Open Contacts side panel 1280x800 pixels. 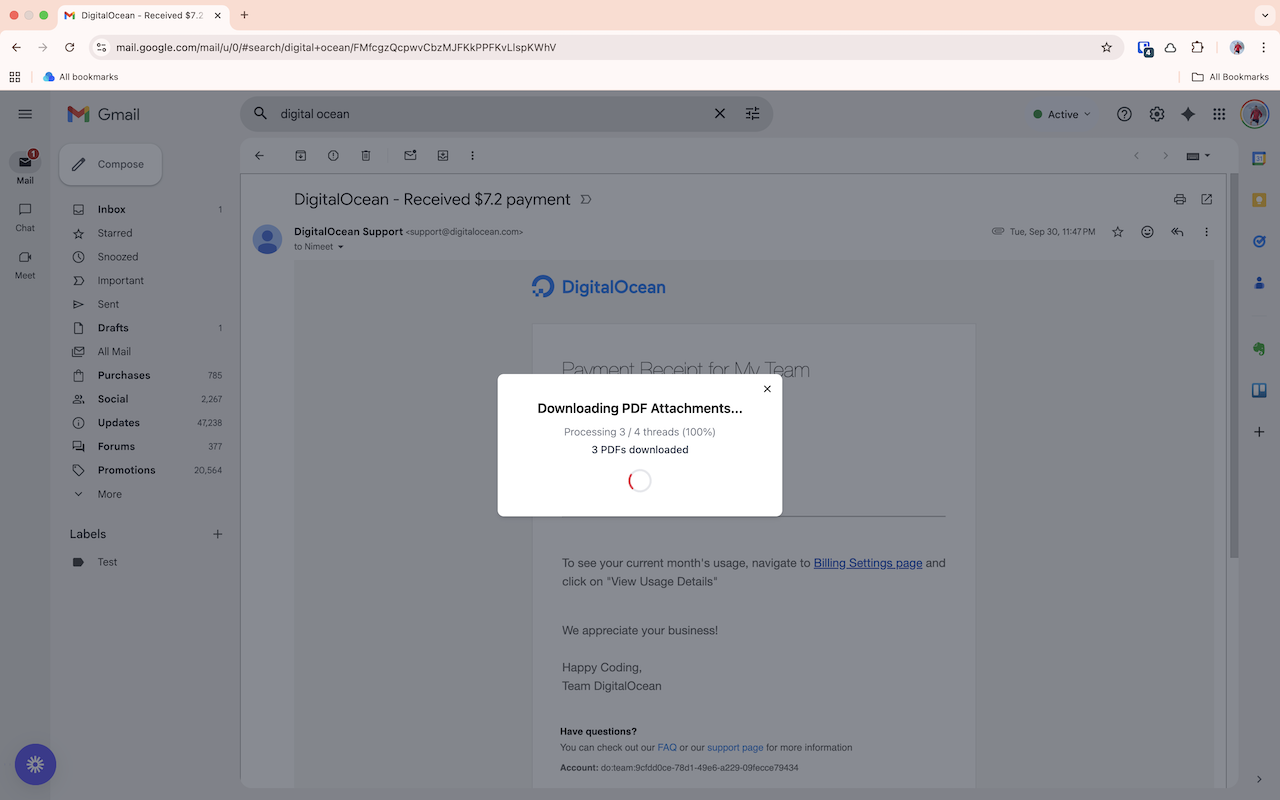pyautogui.click(x=1259, y=283)
